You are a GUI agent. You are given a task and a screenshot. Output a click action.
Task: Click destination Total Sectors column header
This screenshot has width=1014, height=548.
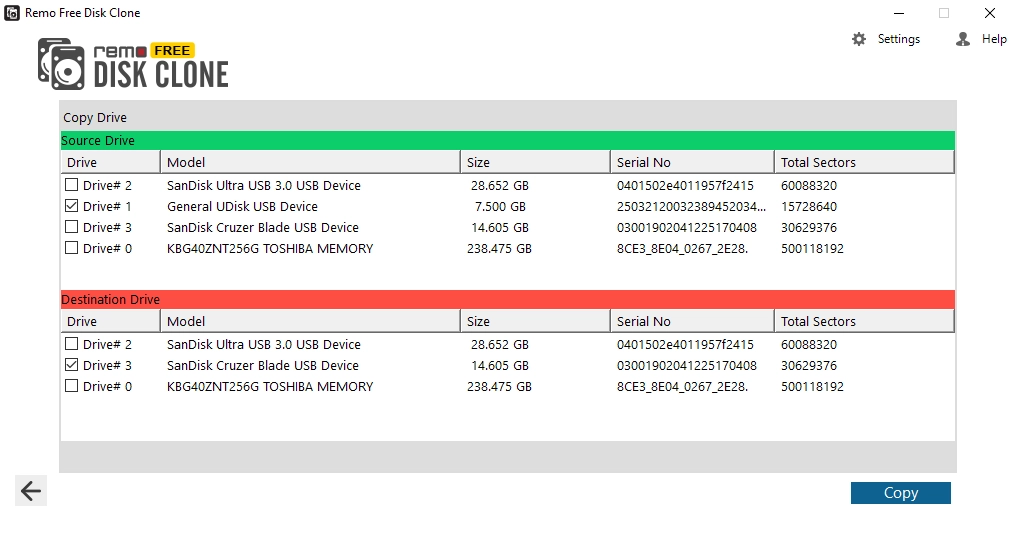click(x=864, y=321)
